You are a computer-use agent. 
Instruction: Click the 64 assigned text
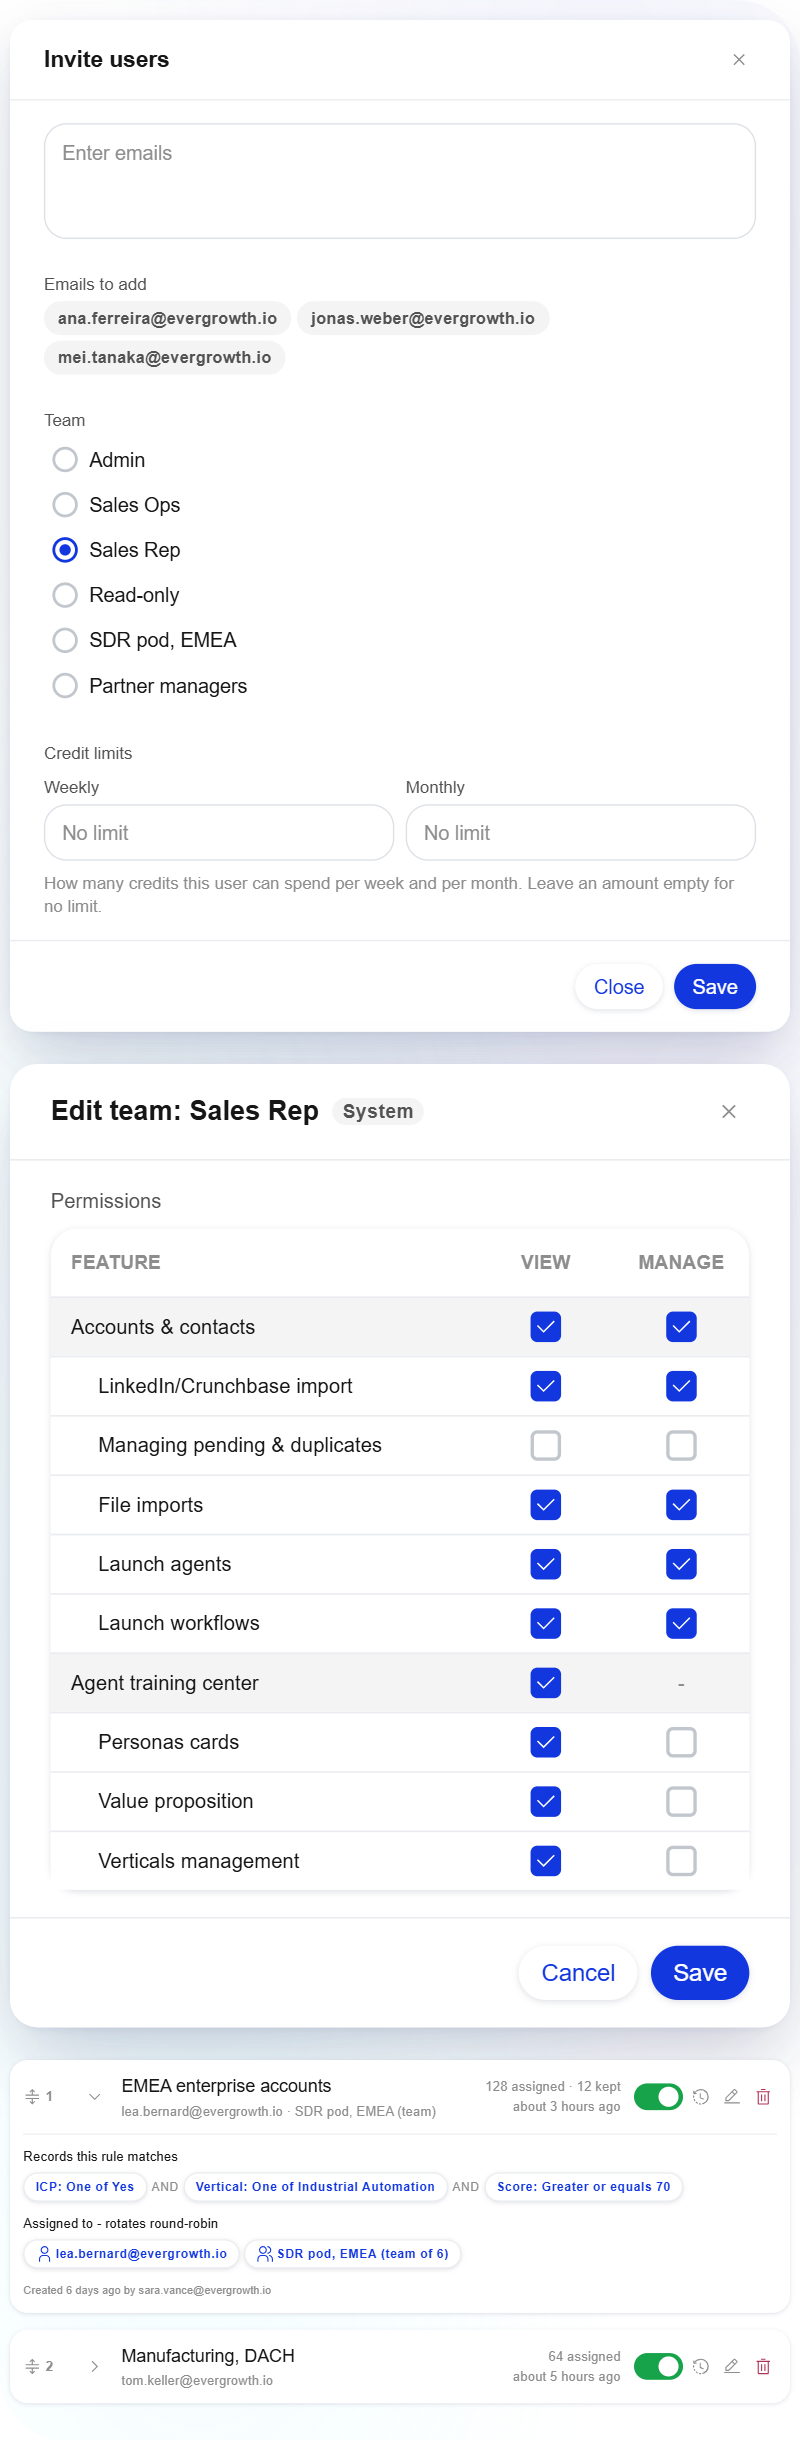tap(584, 2356)
